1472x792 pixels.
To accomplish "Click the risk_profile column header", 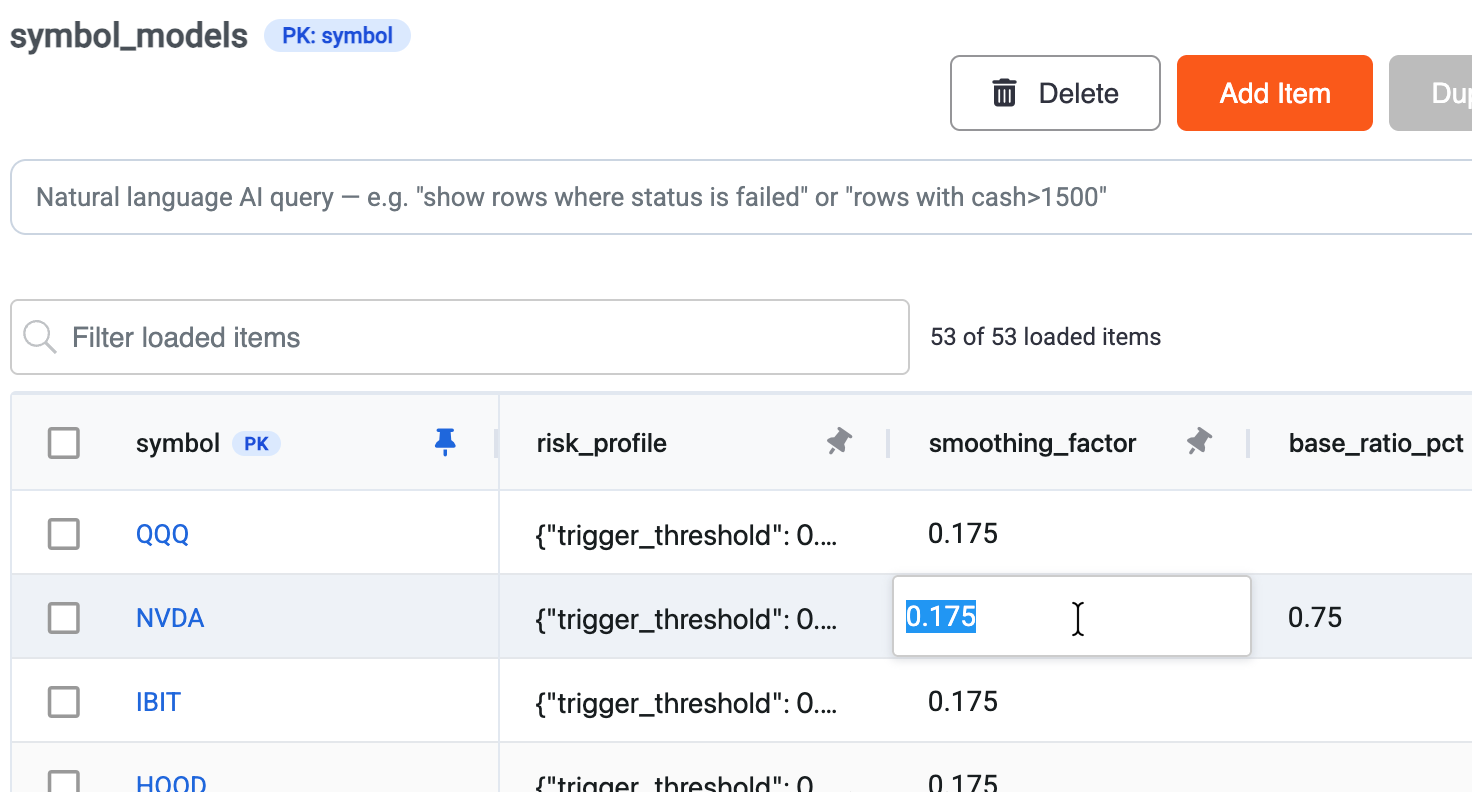I will point(601,443).
